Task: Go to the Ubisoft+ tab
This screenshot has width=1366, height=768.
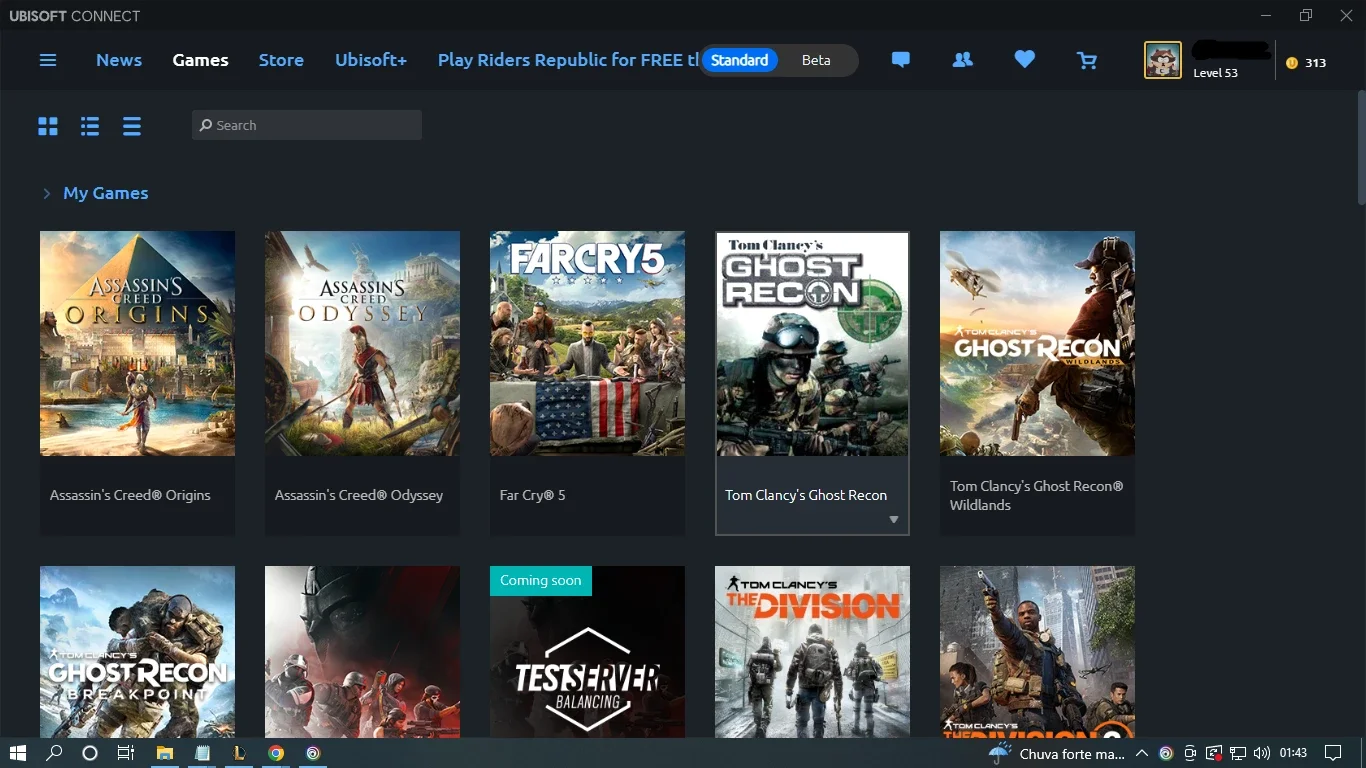Action: click(371, 60)
